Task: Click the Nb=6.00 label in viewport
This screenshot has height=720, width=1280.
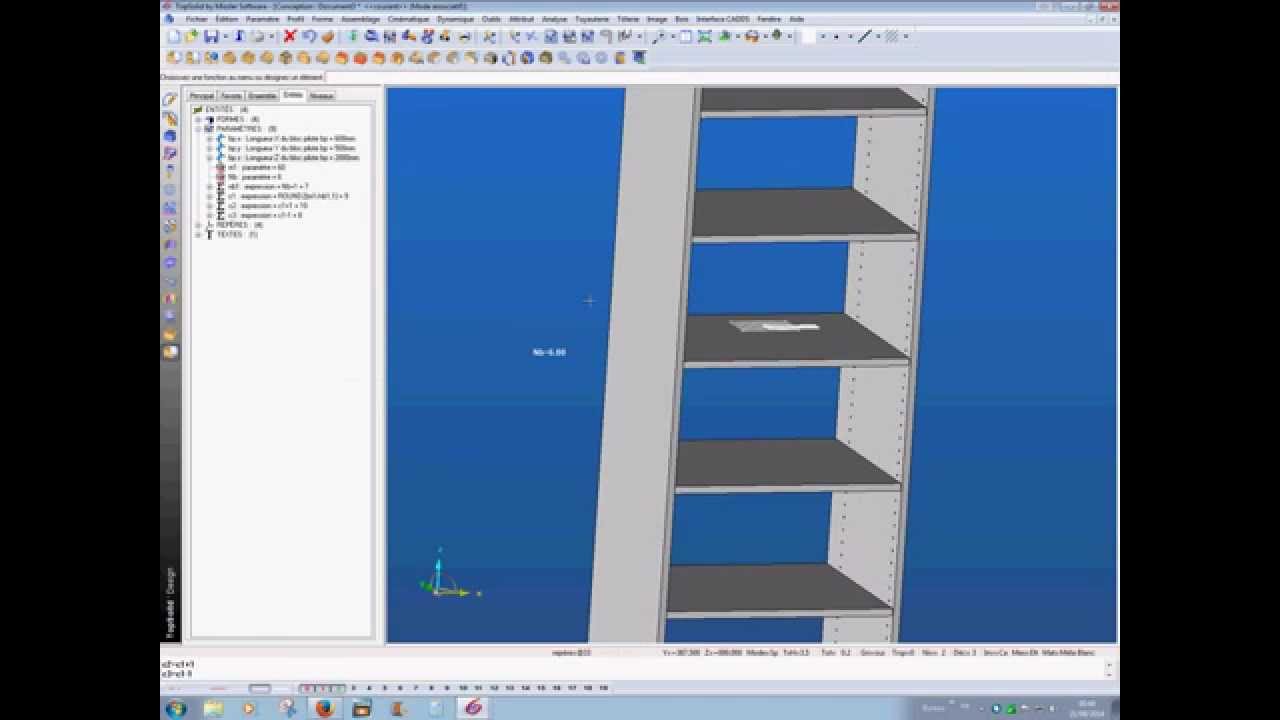Action: 549,352
